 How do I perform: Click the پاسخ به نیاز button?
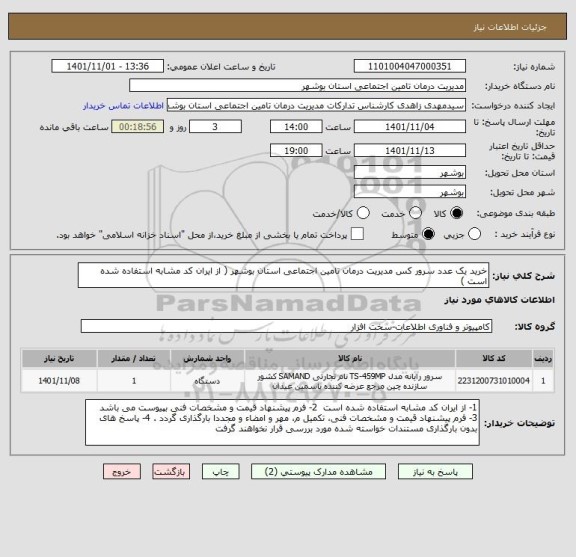click(435, 472)
